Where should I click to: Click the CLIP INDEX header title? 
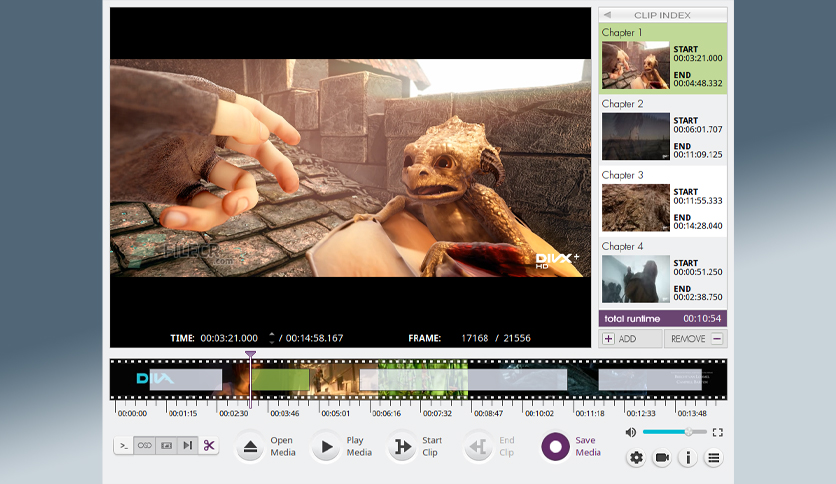pyautogui.click(x=662, y=15)
